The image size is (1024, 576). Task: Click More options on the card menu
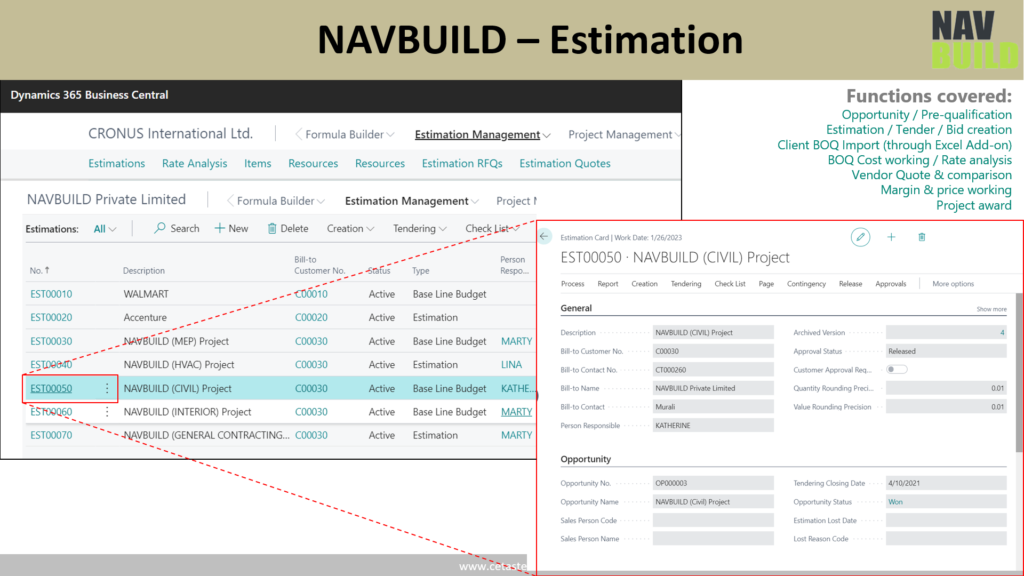952,284
